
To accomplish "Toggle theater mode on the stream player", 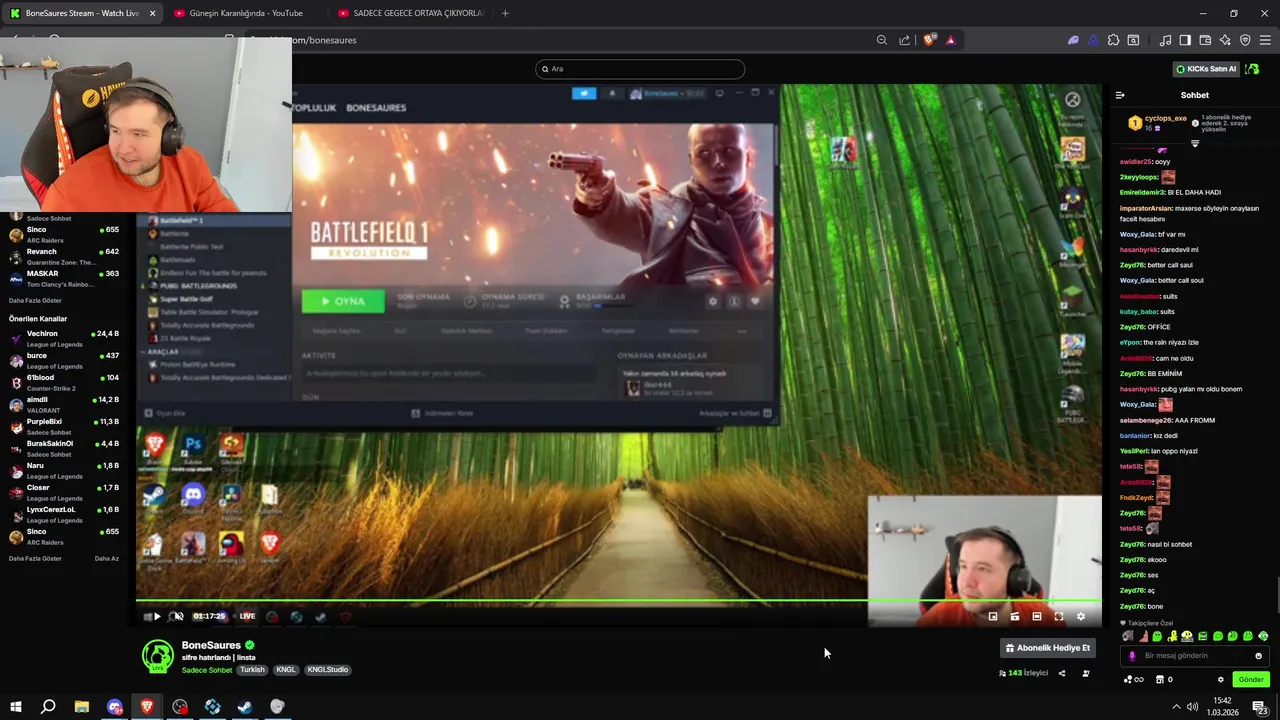I will click(1037, 616).
